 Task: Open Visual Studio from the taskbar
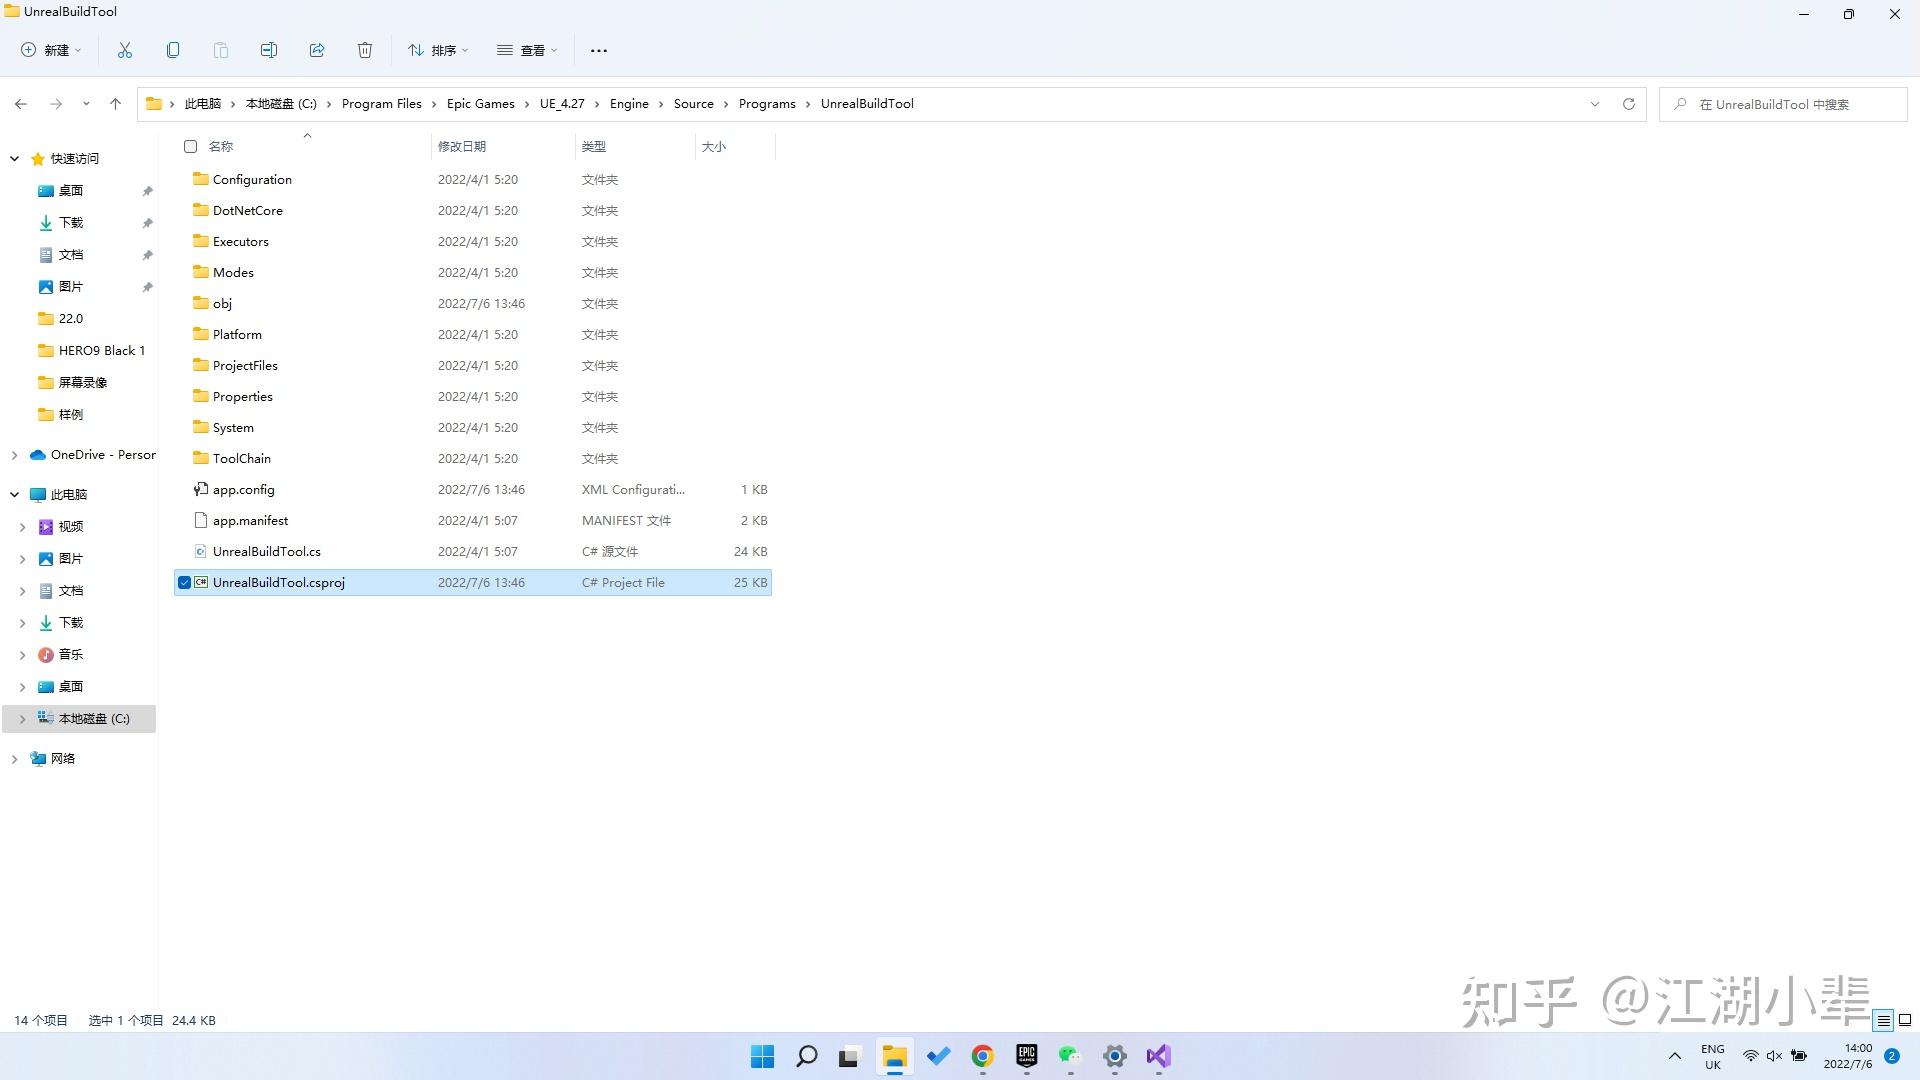1157,1056
